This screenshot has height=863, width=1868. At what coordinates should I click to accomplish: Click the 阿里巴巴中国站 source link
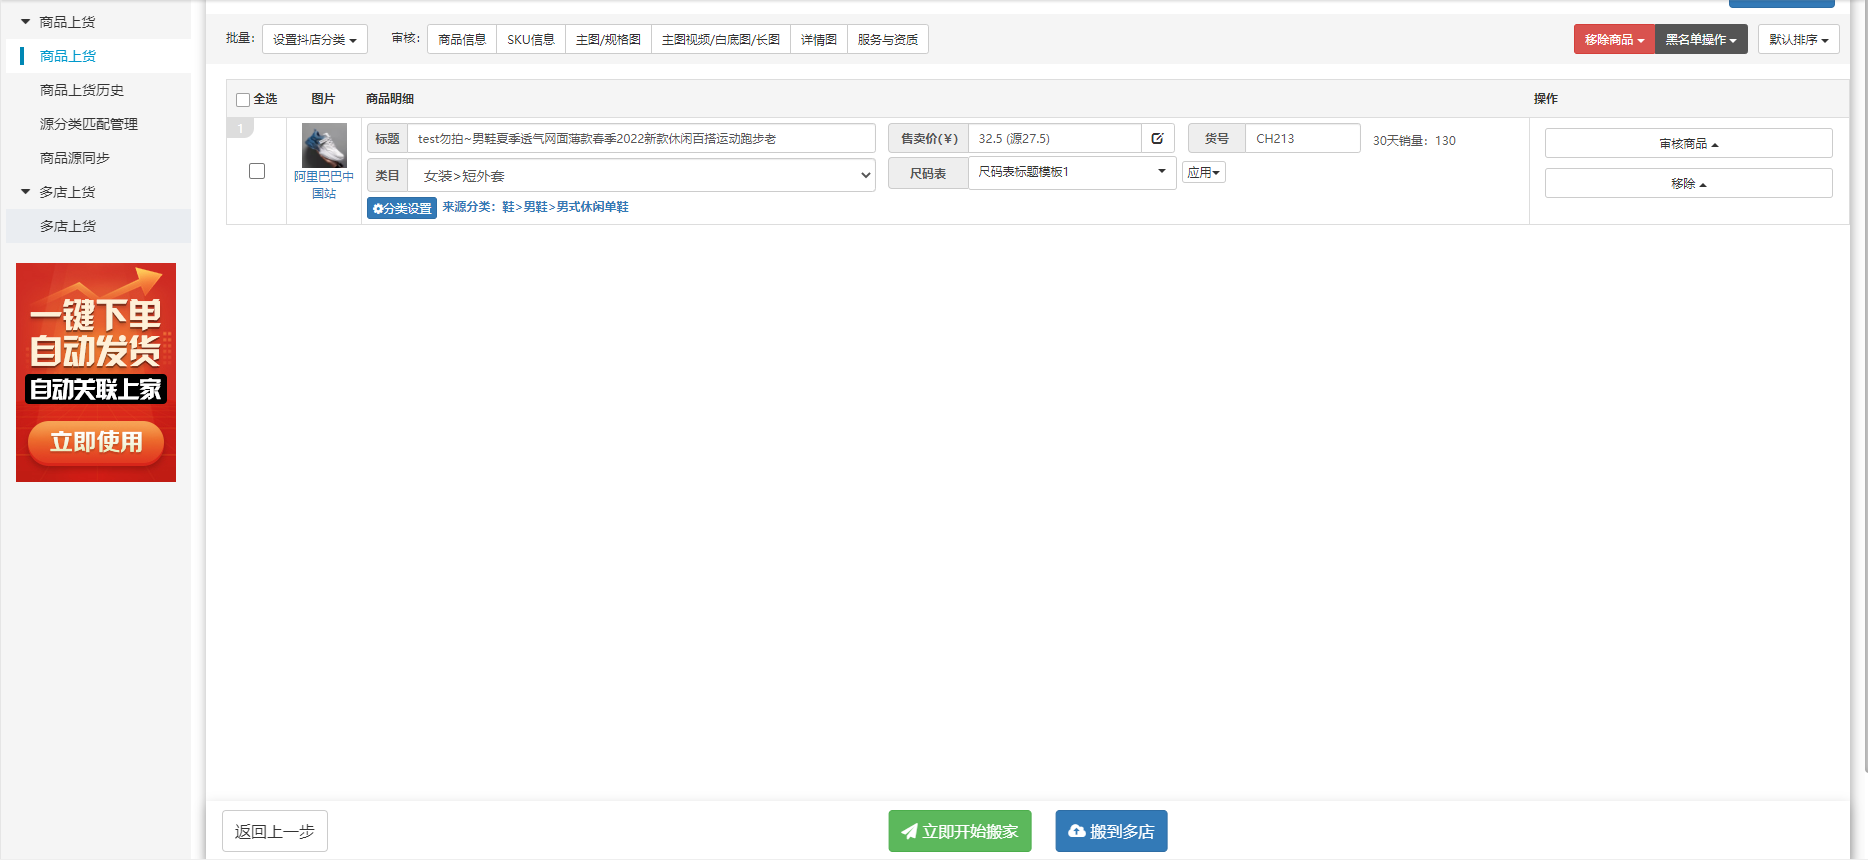(x=323, y=185)
